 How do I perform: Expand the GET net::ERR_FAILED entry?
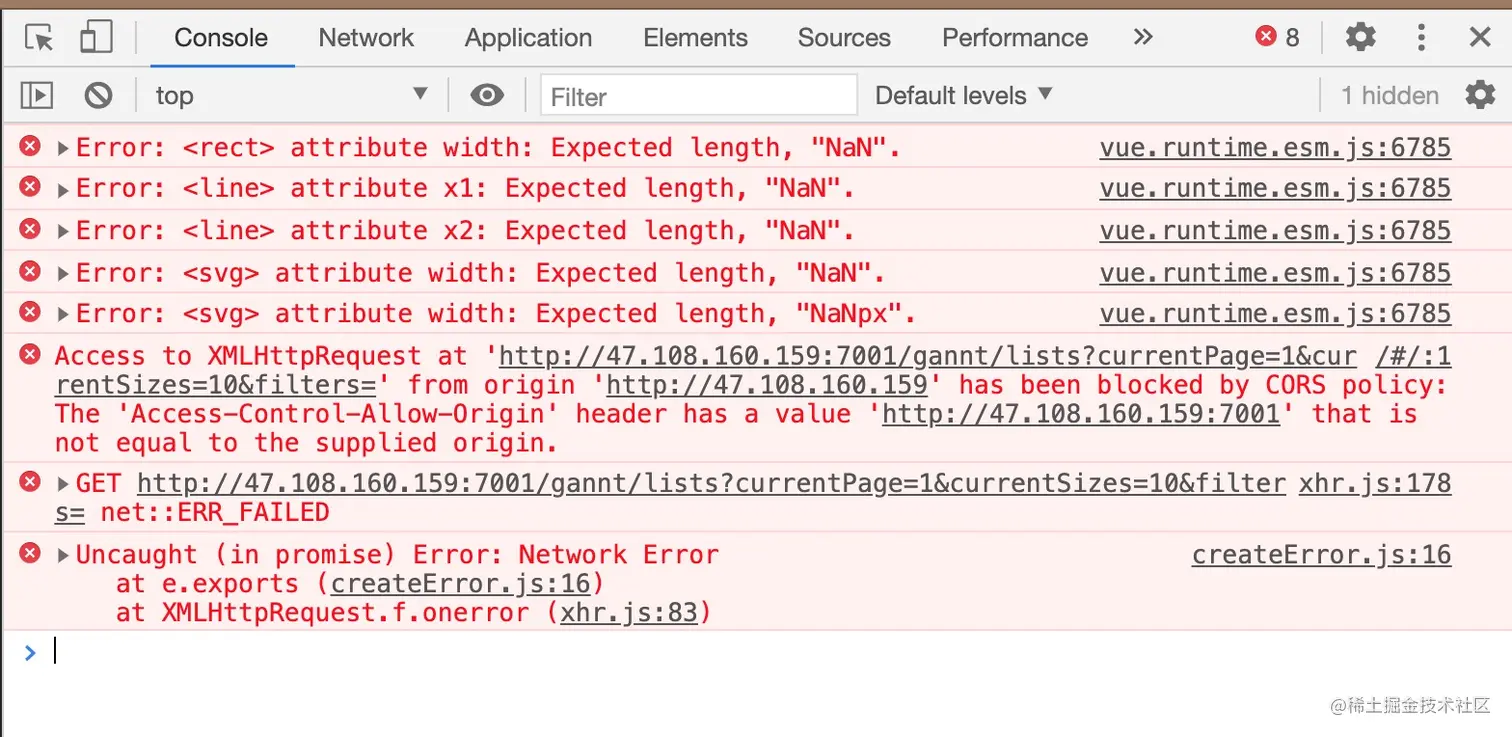point(63,485)
